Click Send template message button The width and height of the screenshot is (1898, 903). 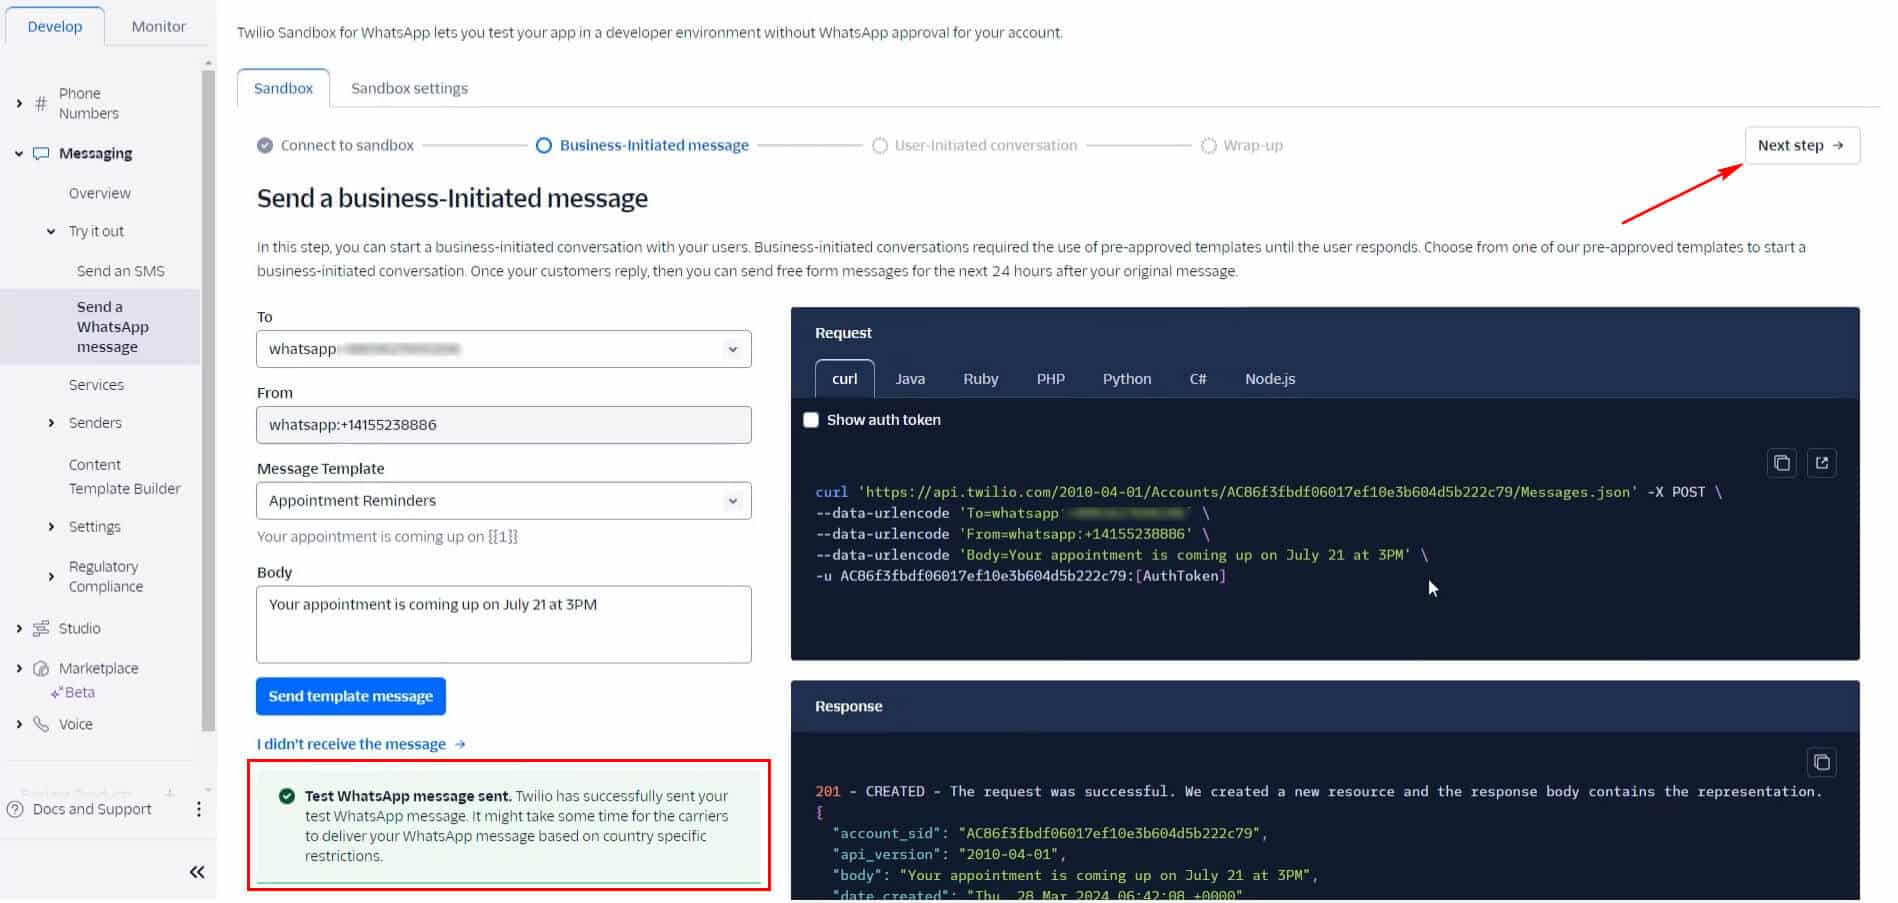pos(351,696)
